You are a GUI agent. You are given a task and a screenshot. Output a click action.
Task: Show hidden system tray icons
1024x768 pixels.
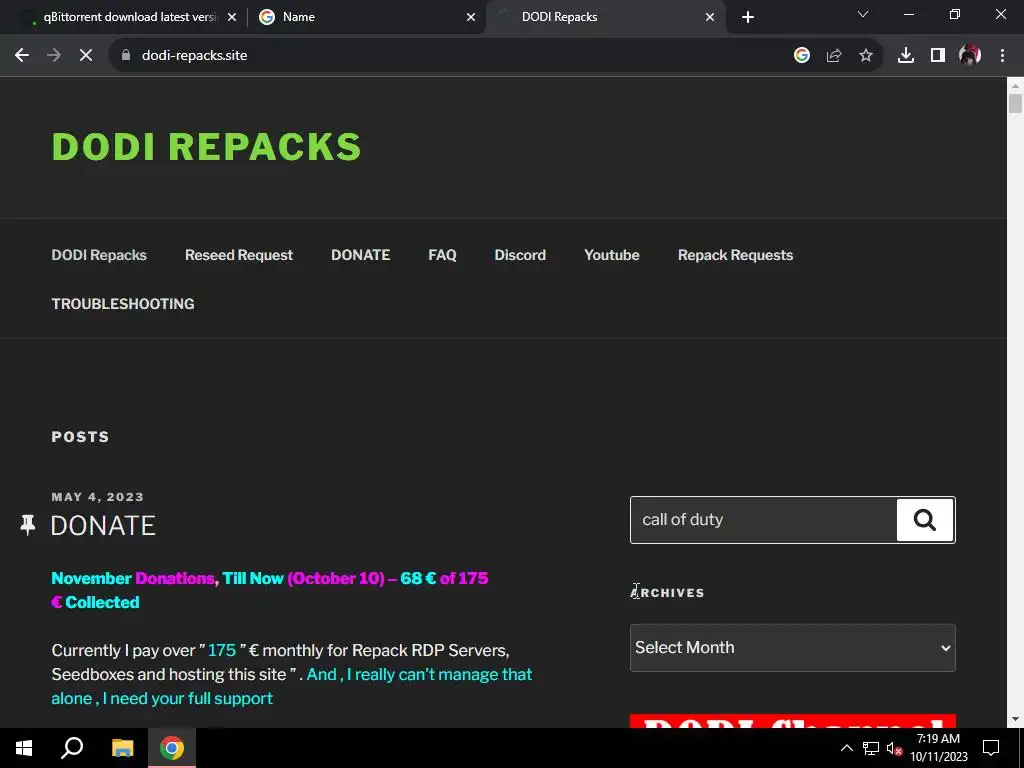(x=846, y=748)
